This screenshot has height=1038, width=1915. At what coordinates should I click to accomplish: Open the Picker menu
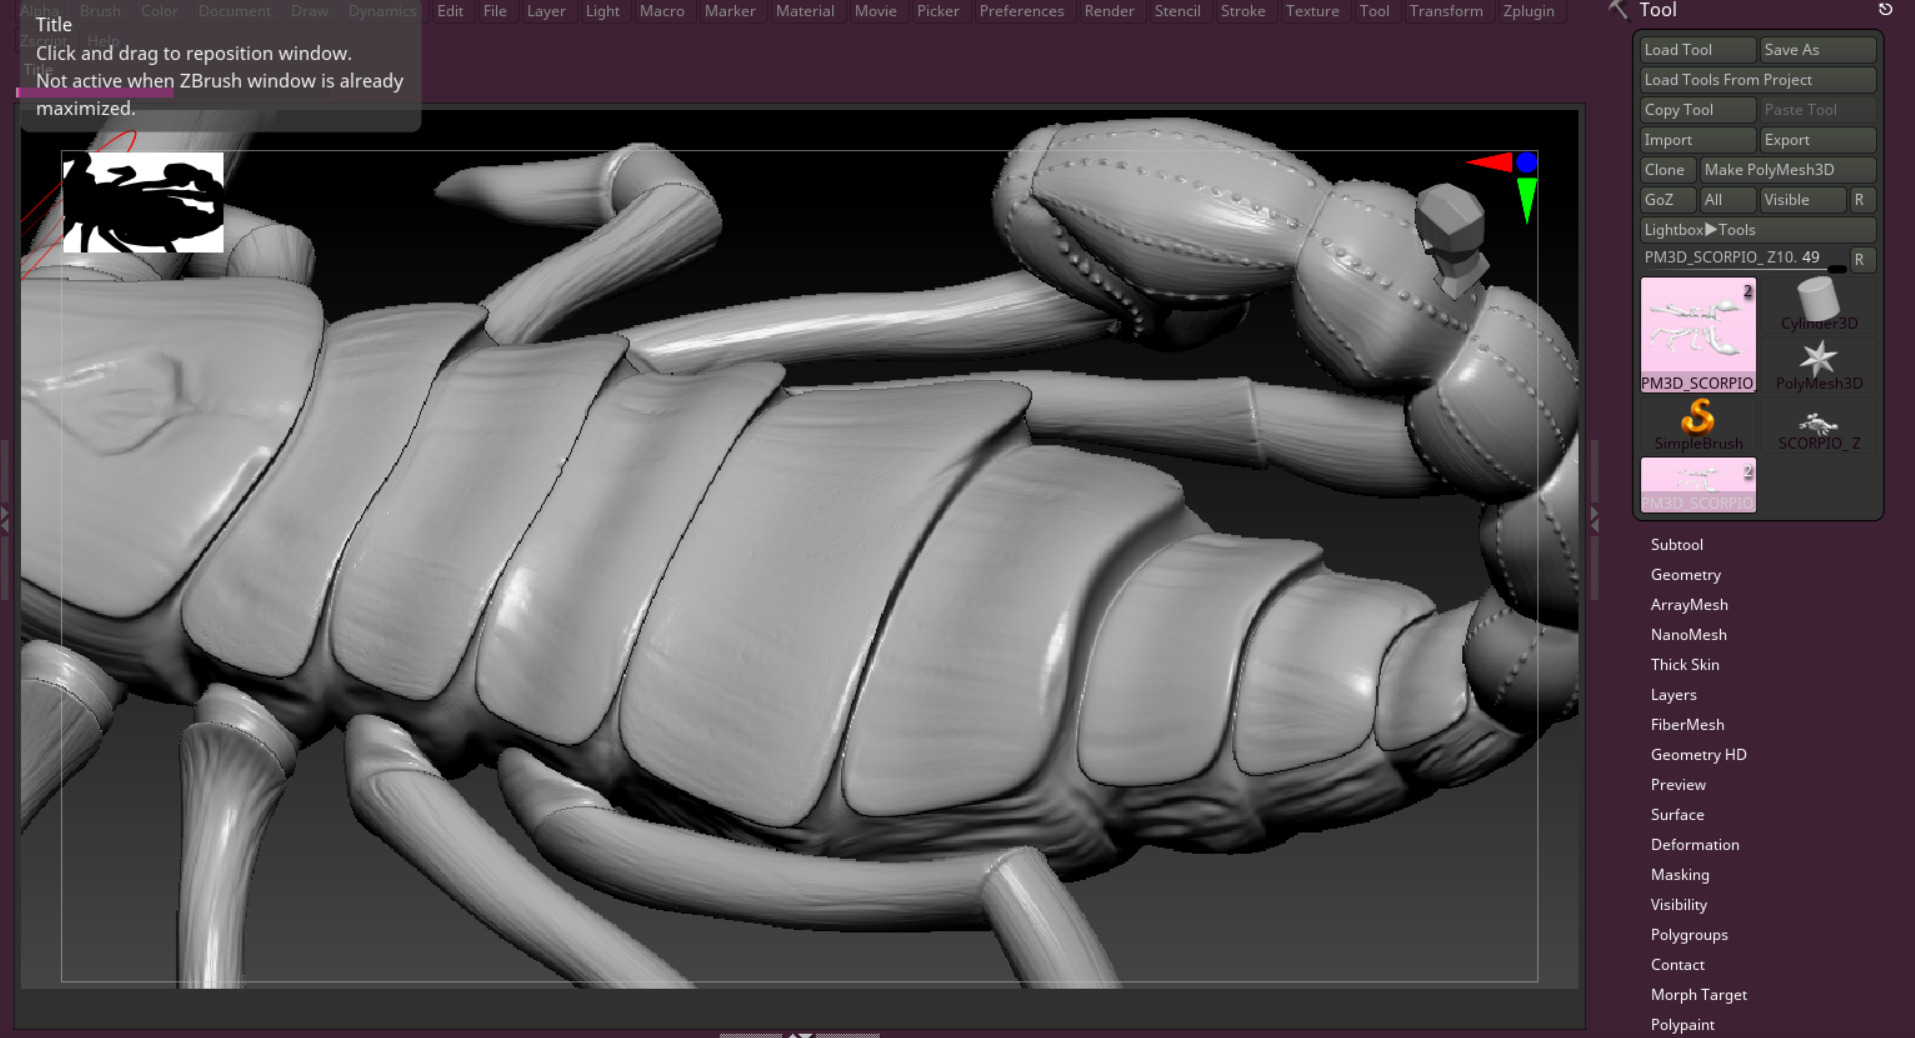938,11
